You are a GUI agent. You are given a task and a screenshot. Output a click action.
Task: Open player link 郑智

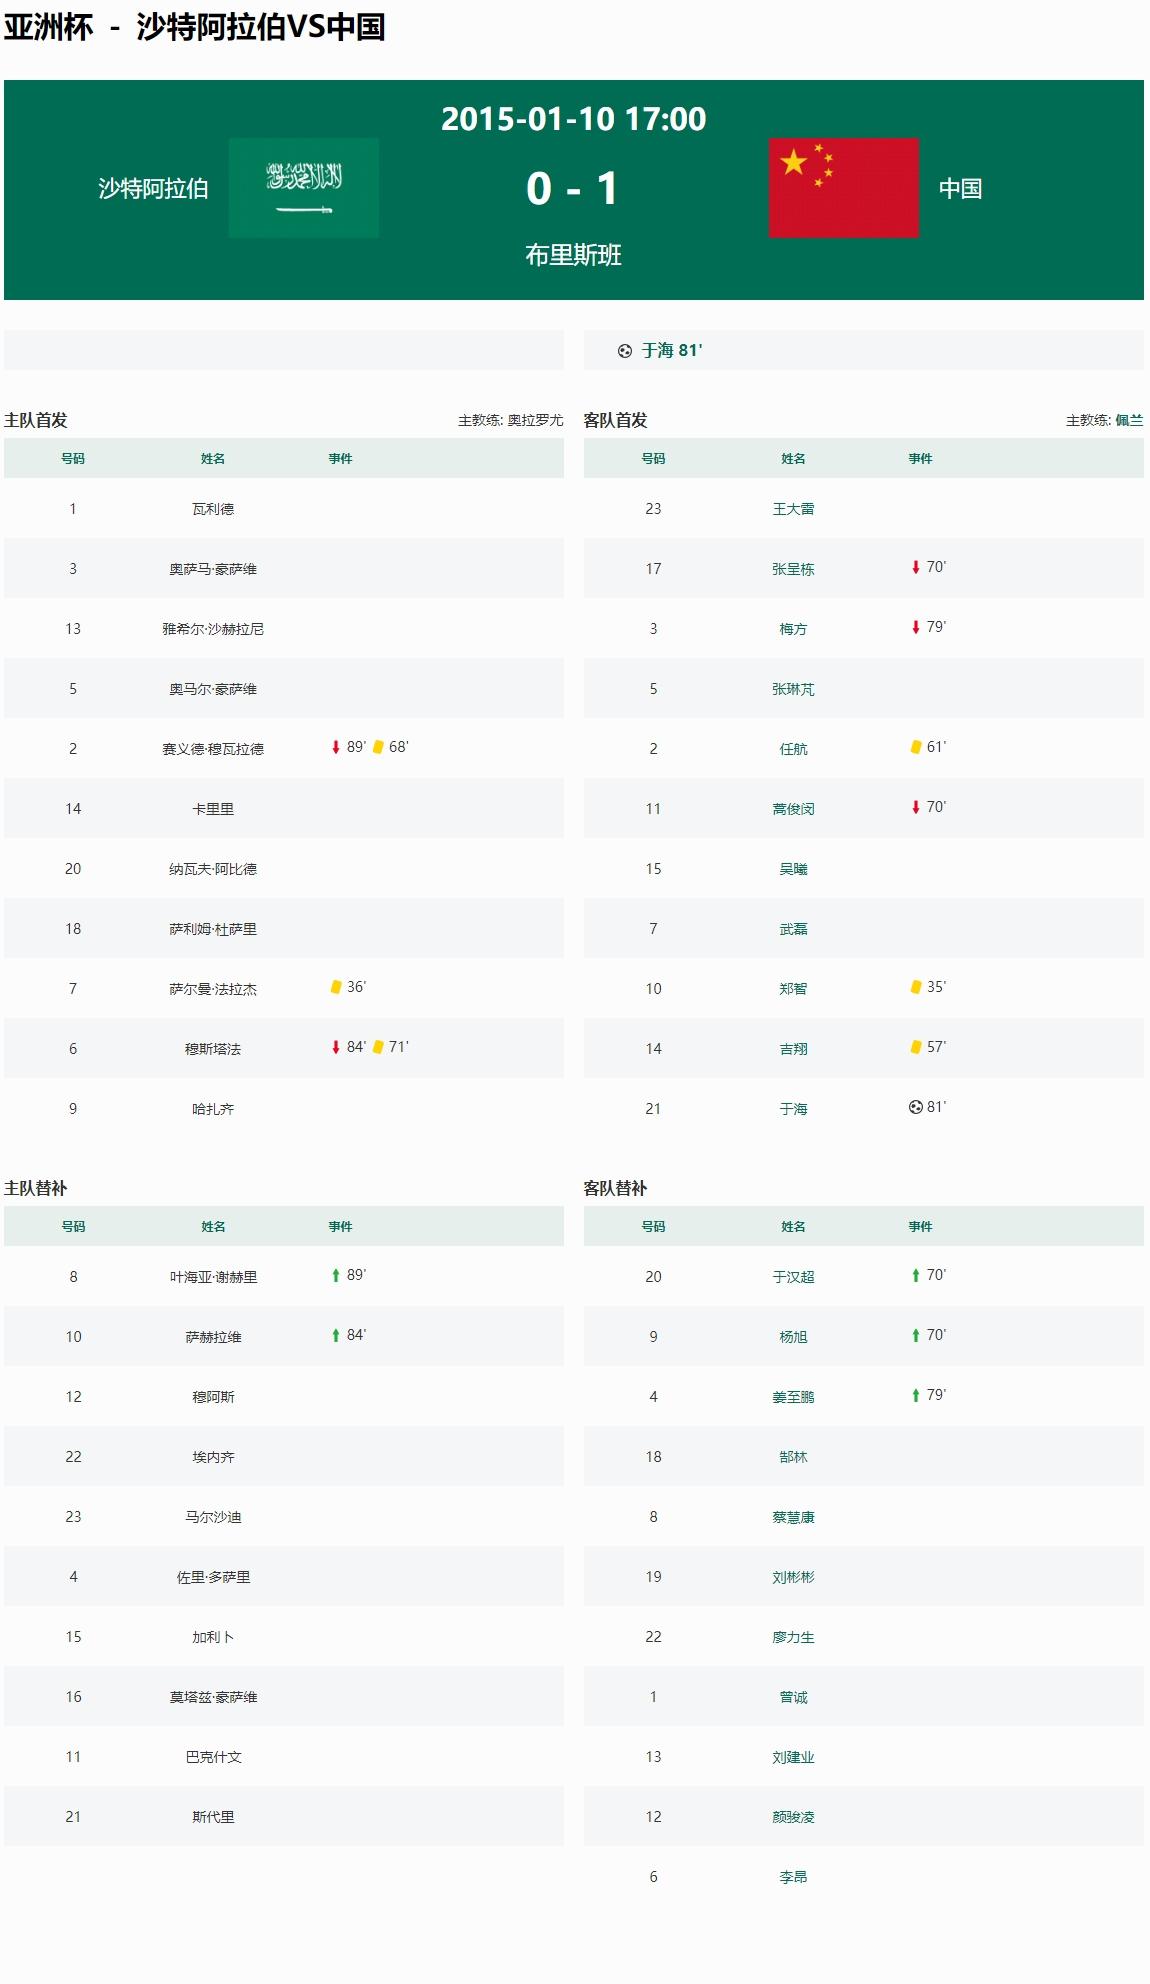pyautogui.click(x=793, y=989)
